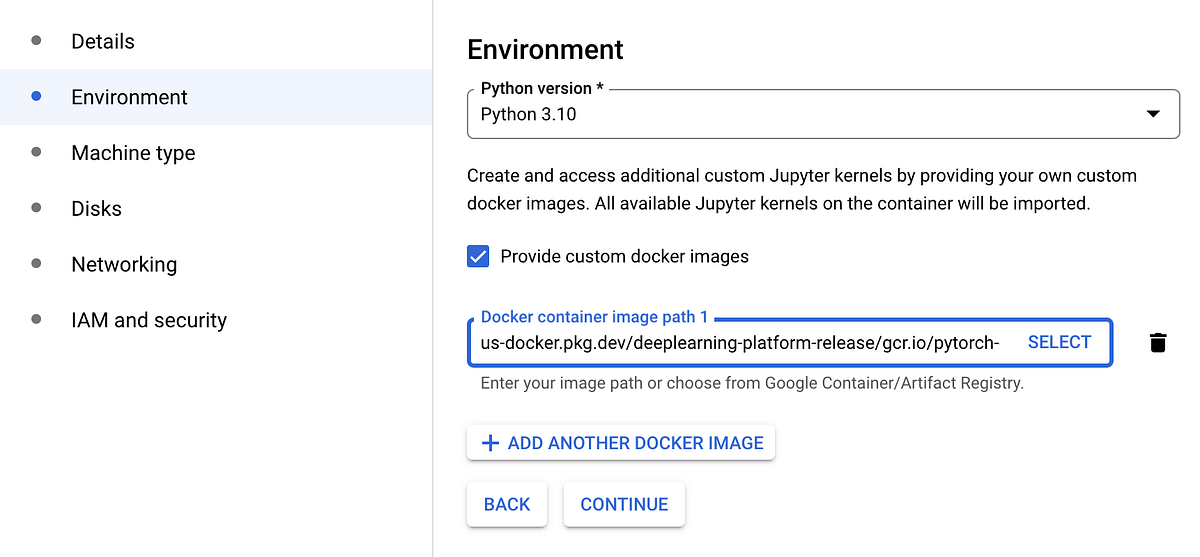Image resolution: width=1200 pixels, height=557 pixels.
Task: Select the Environment step label
Action: (x=129, y=97)
